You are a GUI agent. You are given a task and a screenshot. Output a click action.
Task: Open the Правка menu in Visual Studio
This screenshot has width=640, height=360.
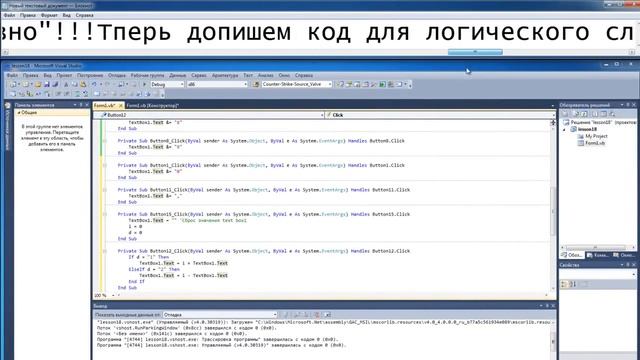point(30,76)
